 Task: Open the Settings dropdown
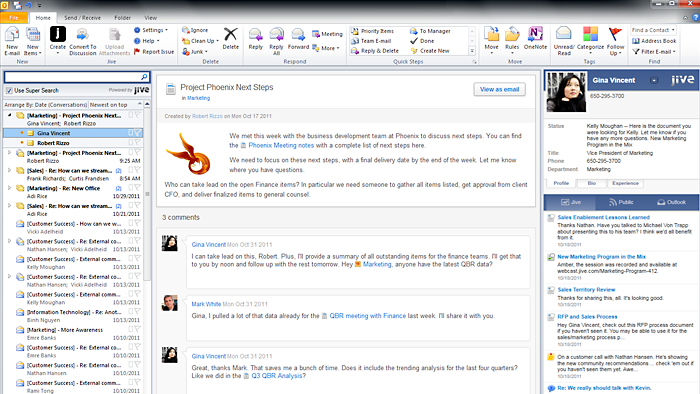151,30
